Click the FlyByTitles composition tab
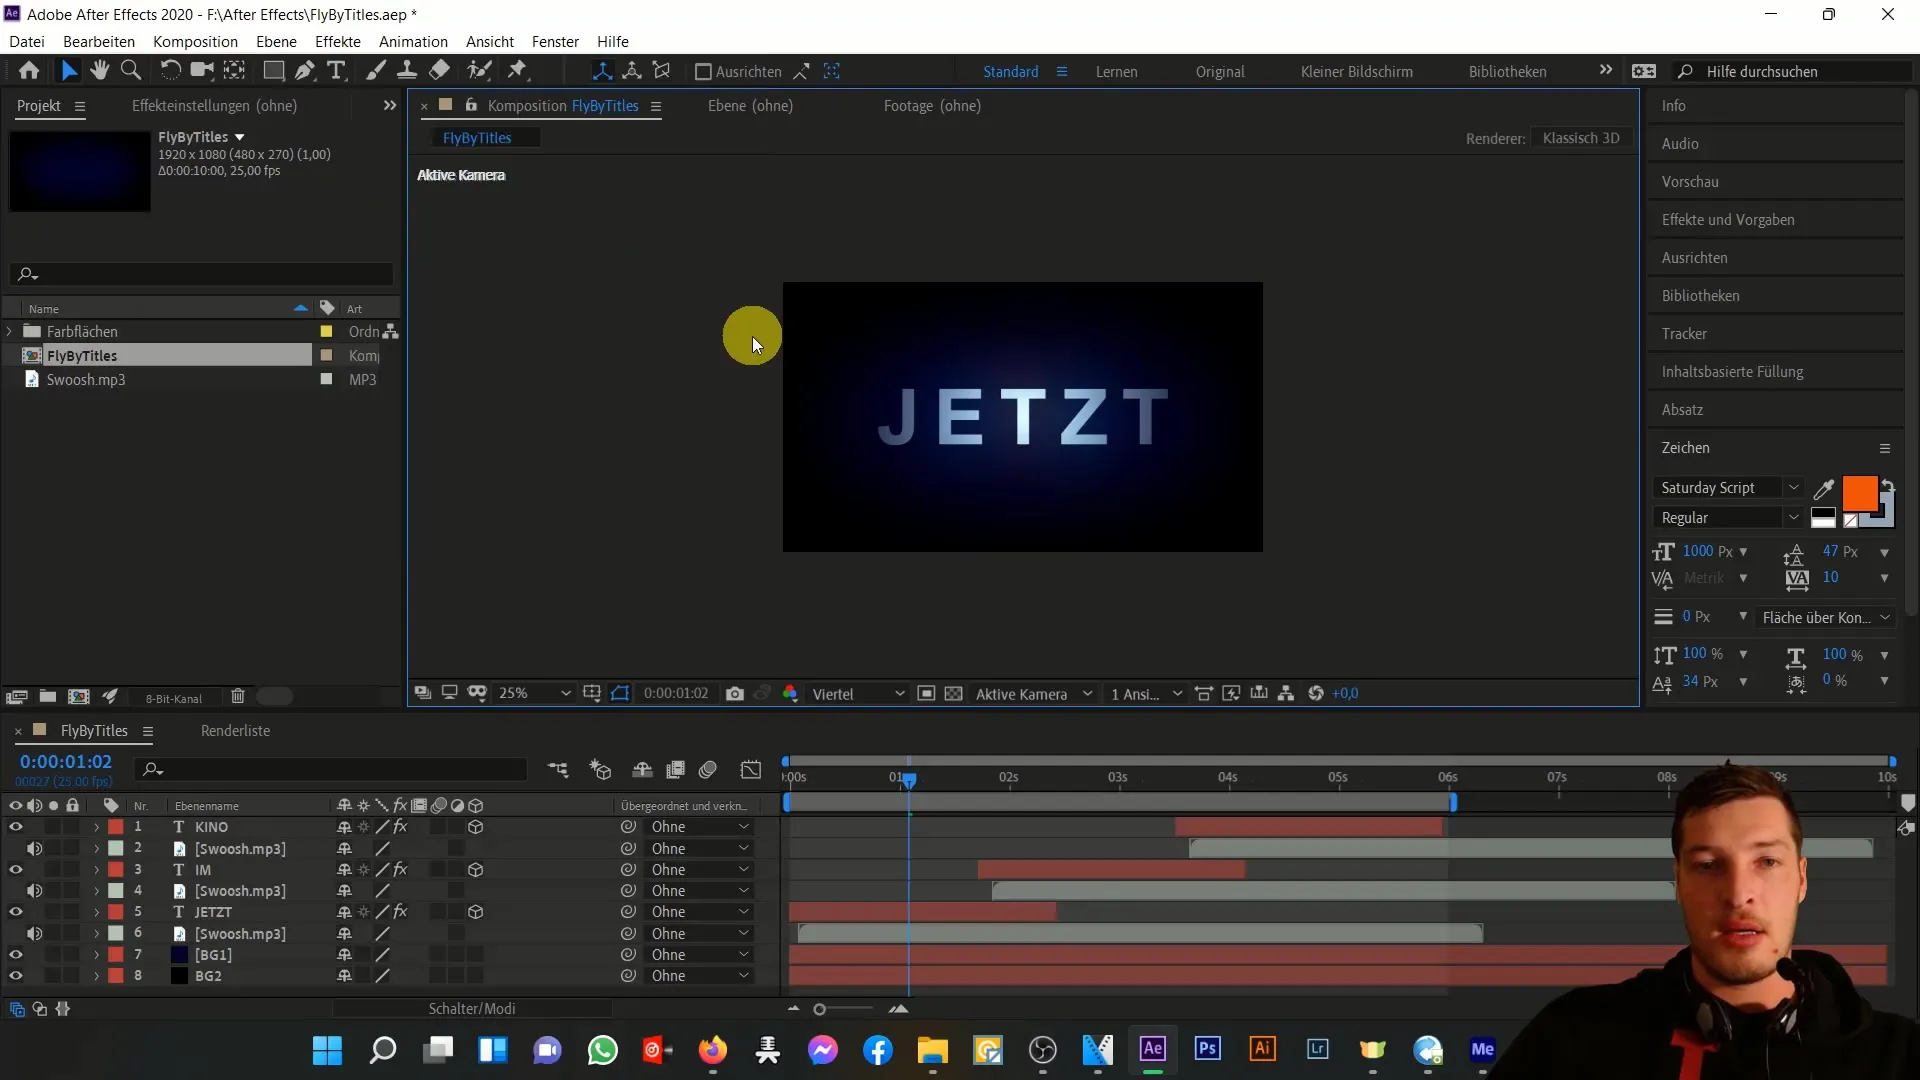Viewport: 1920px width, 1080px height. [x=475, y=137]
